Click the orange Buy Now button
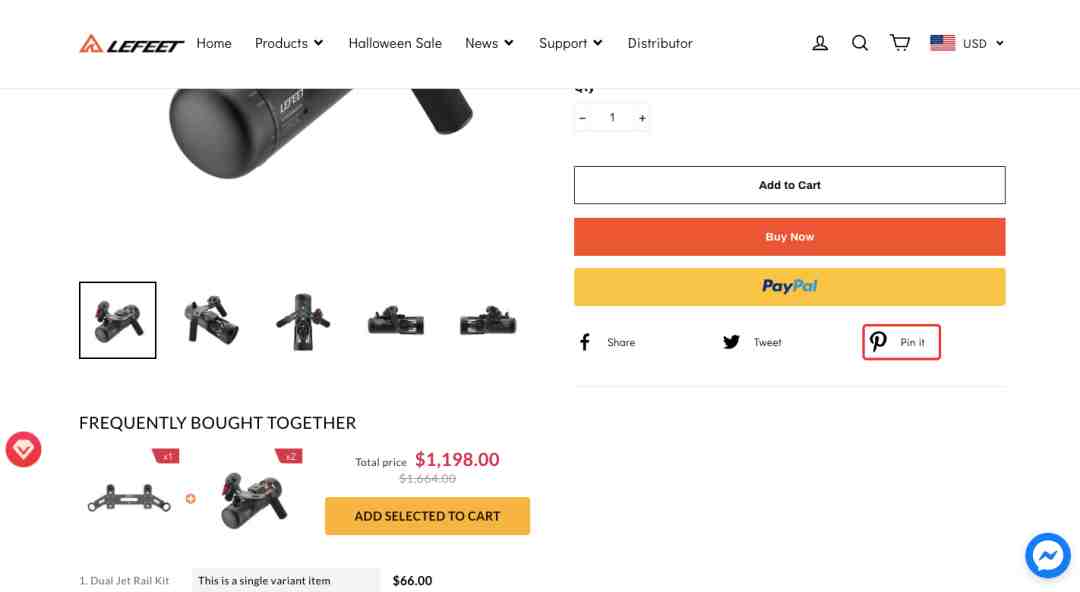1080x592 pixels. tap(789, 236)
